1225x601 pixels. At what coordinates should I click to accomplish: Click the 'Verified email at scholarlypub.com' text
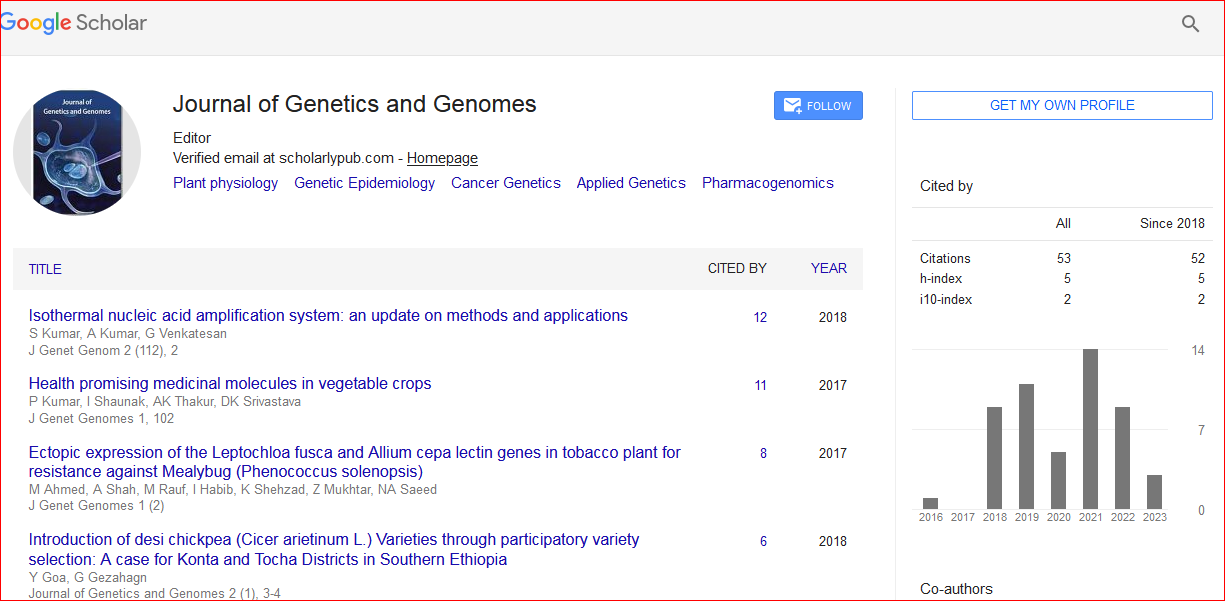285,158
